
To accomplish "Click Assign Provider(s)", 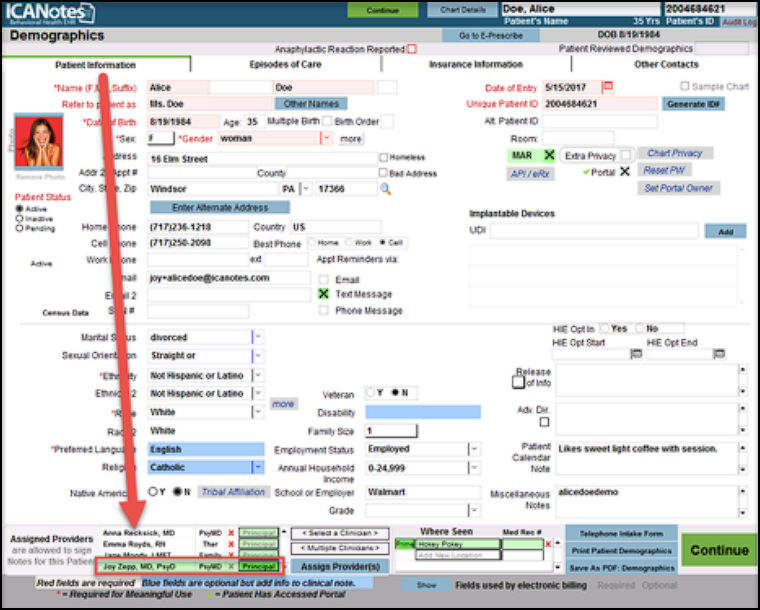I will [x=340, y=566].
